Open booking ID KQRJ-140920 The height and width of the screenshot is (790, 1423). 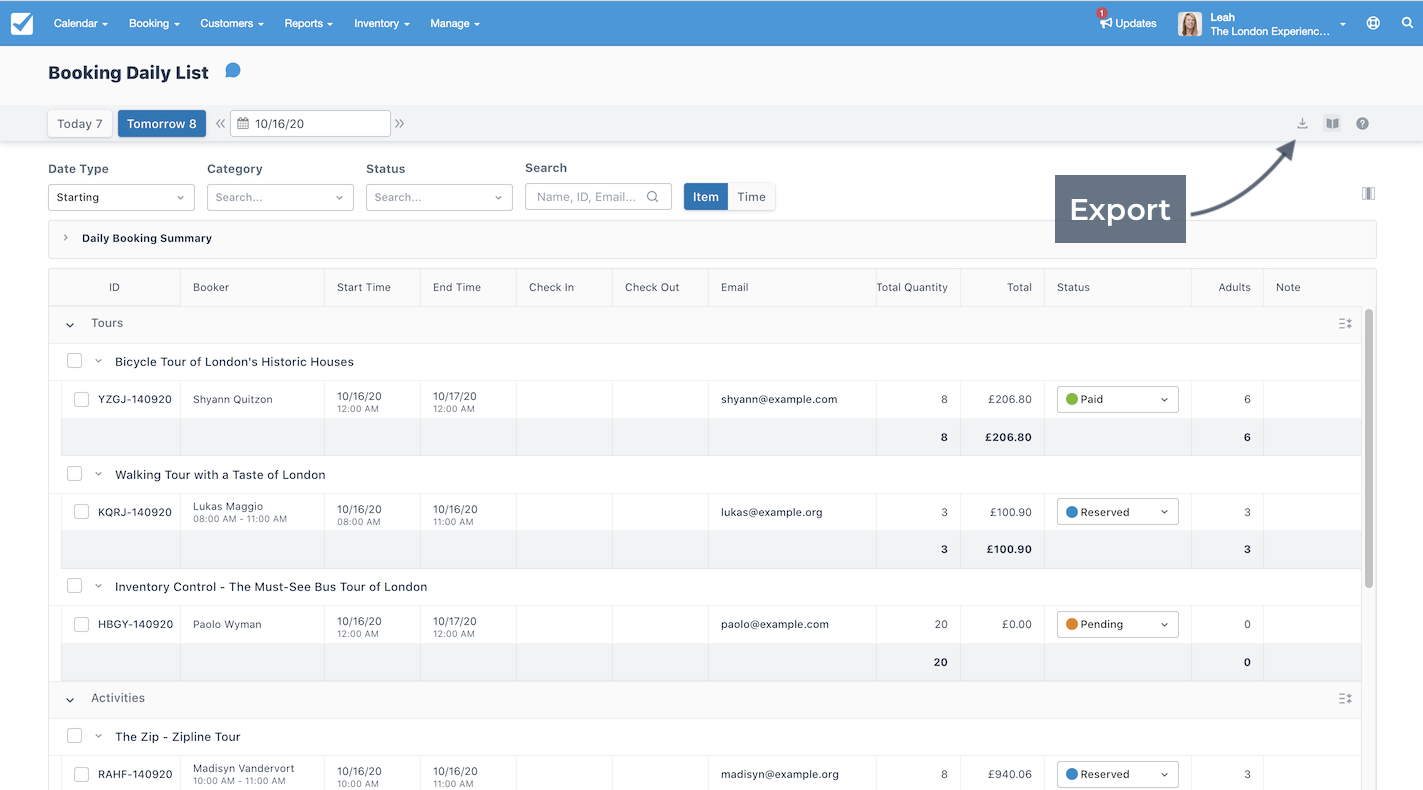tap(135, 512)
